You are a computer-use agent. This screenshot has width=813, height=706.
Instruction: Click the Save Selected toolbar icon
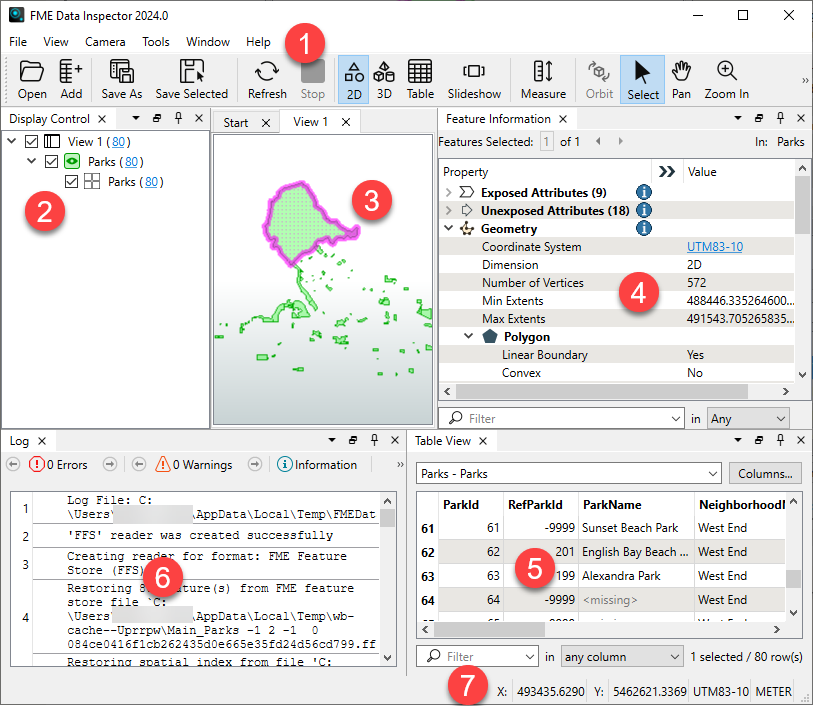pyautogui.click(x=191, y=79)
